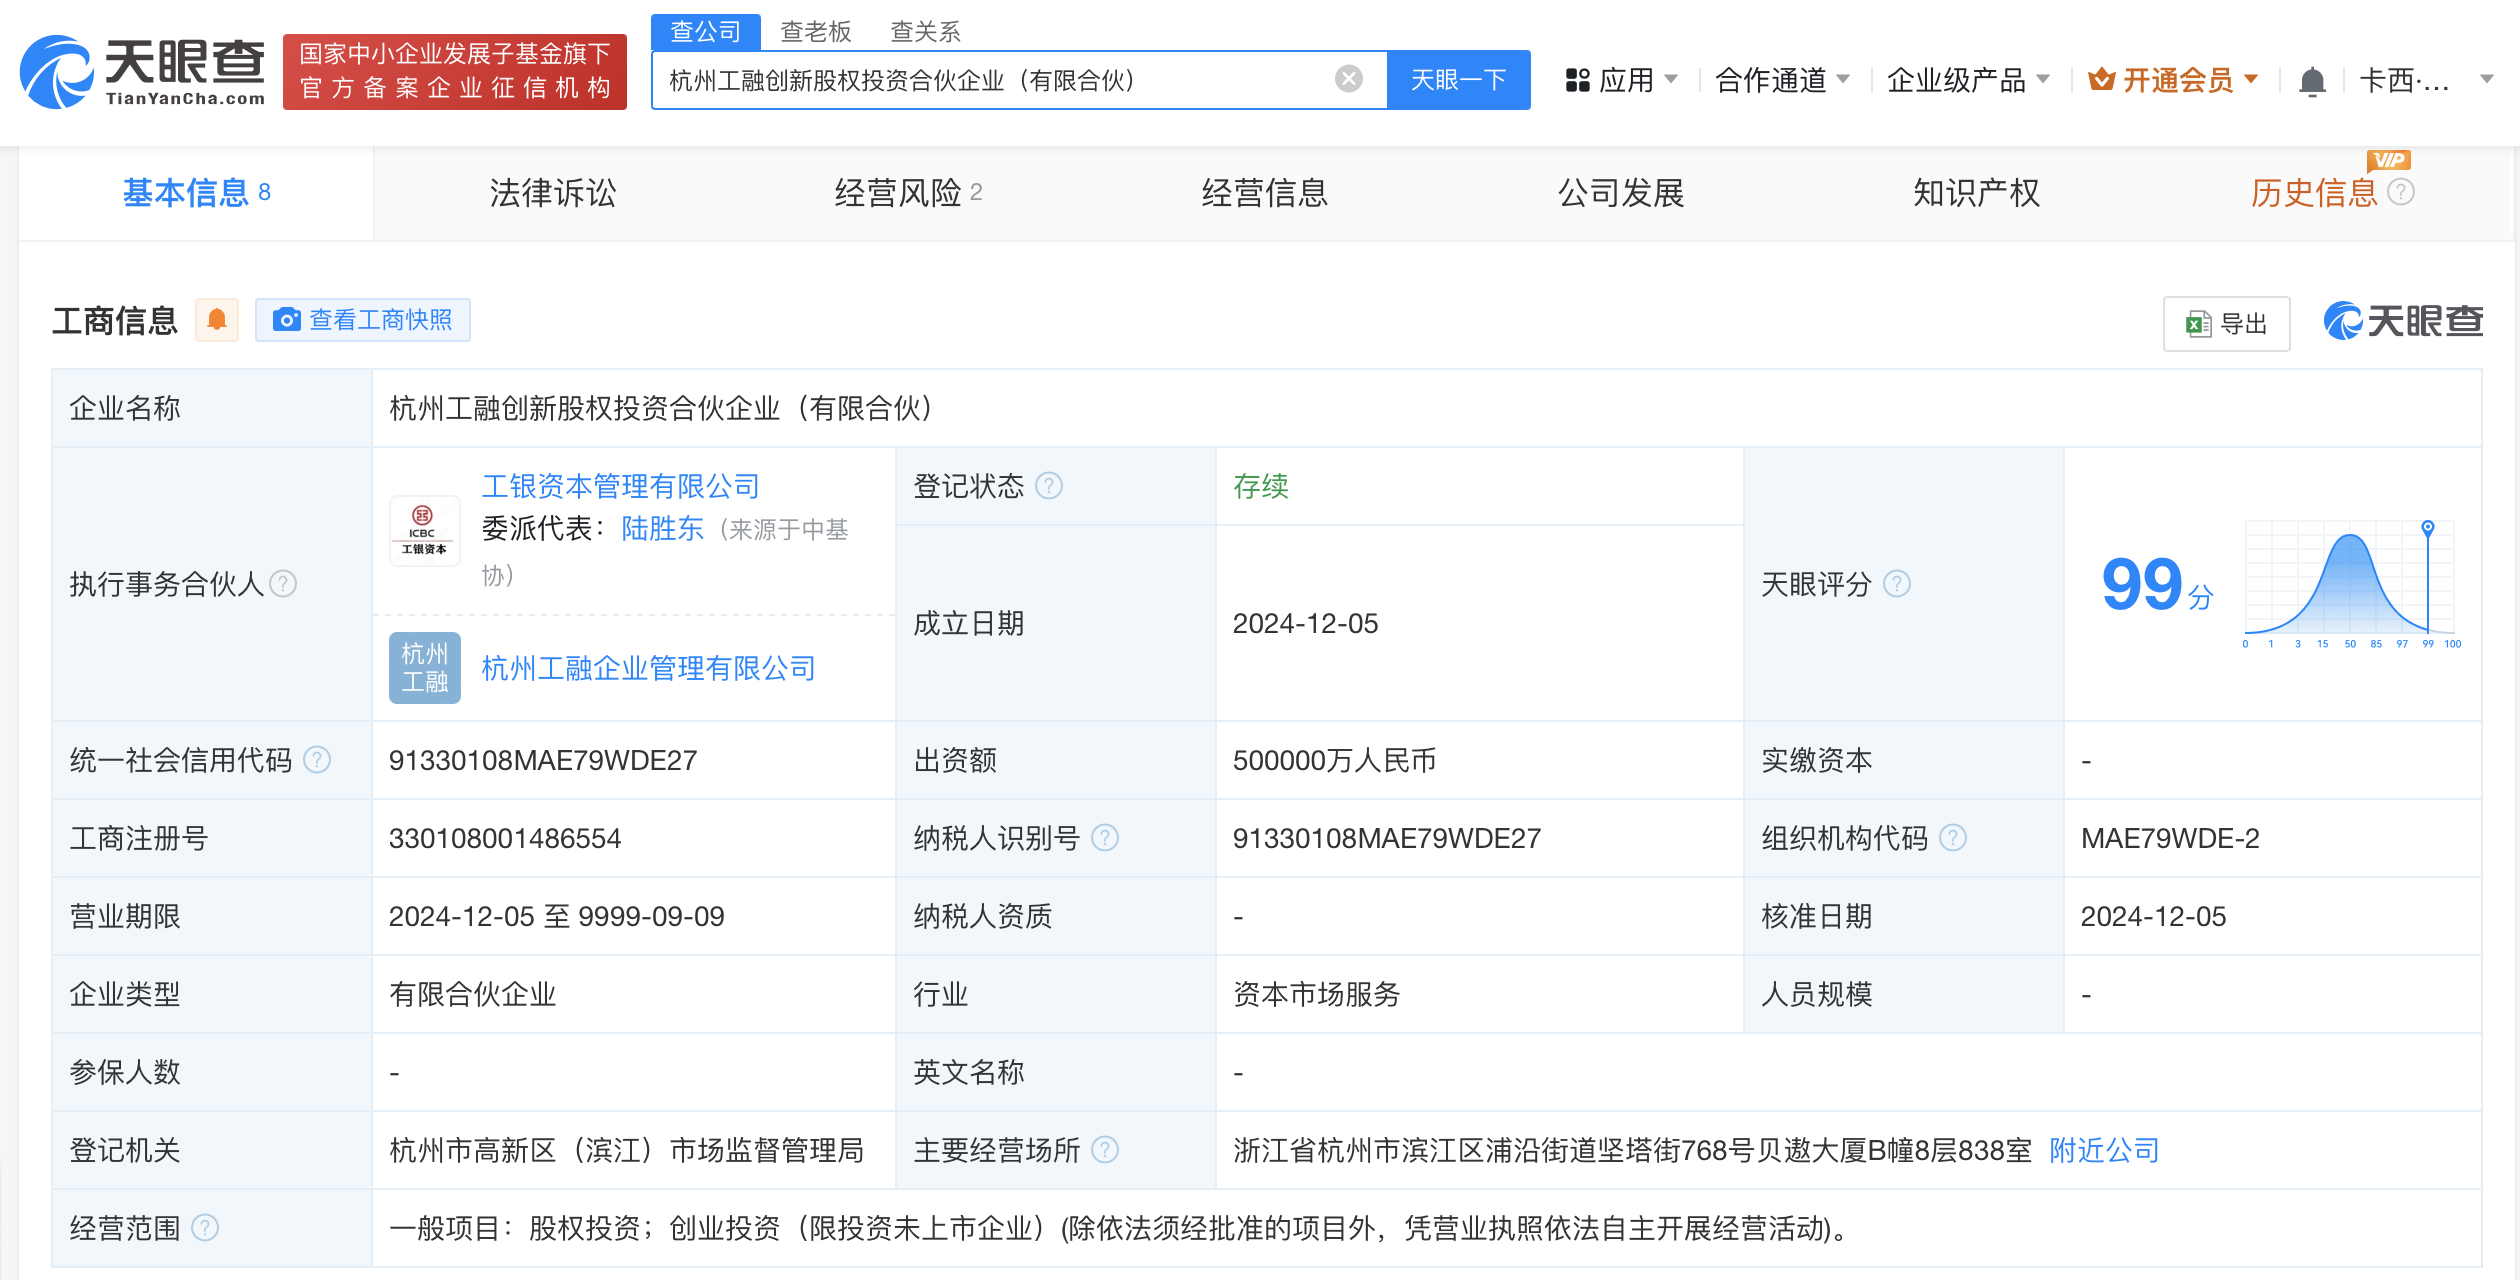Viewport: 2520px width, 1280px height.
Task: Select the 基本信息 tab
Action: point(196,192)
